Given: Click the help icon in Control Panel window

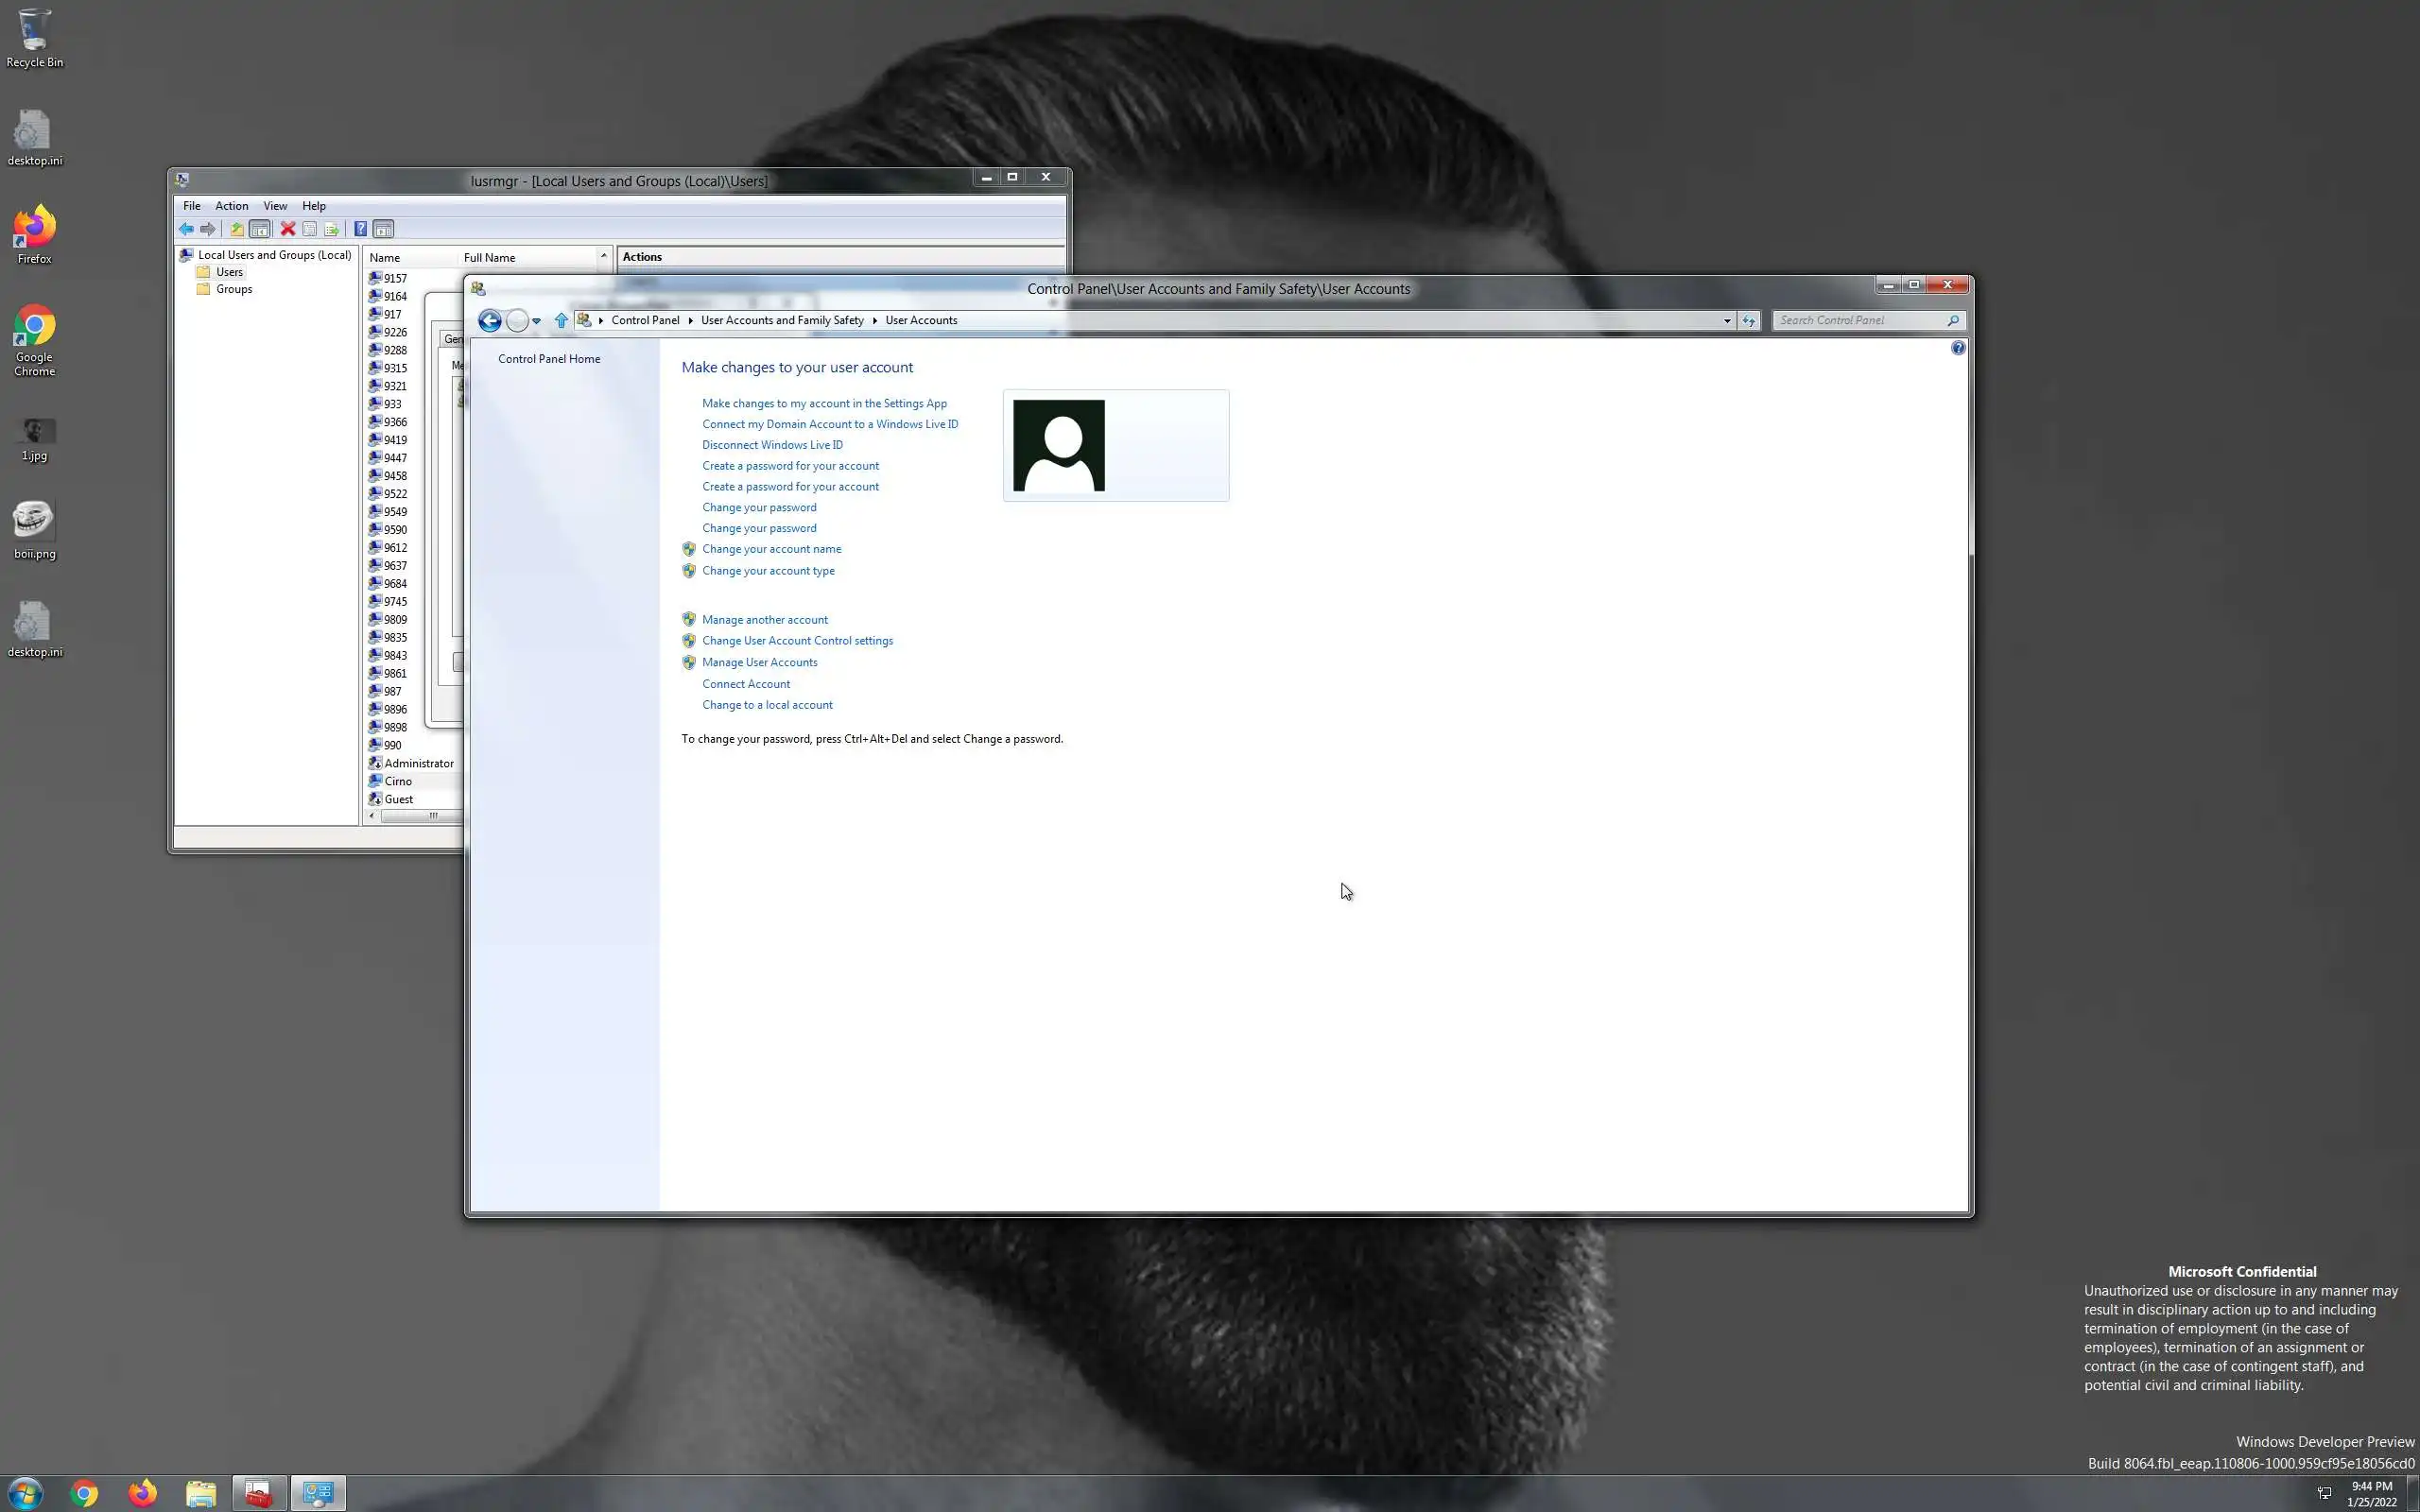Looking at the screenshot, I should coord(1957,348).
